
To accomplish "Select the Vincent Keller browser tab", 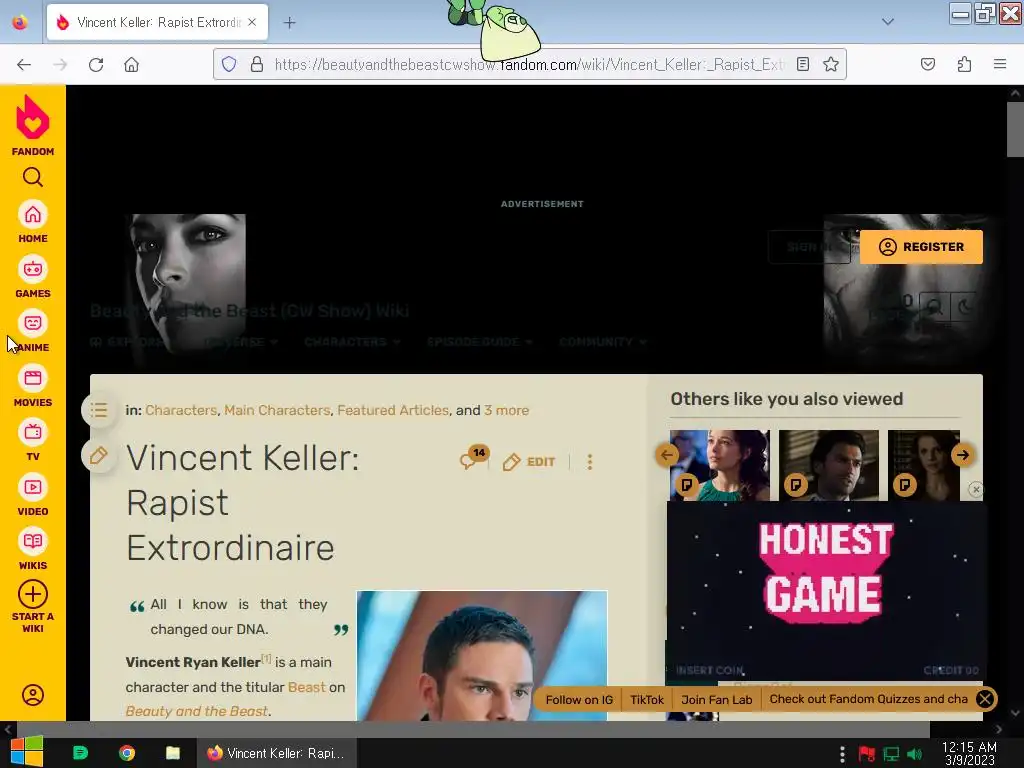I will coord(157,22).
